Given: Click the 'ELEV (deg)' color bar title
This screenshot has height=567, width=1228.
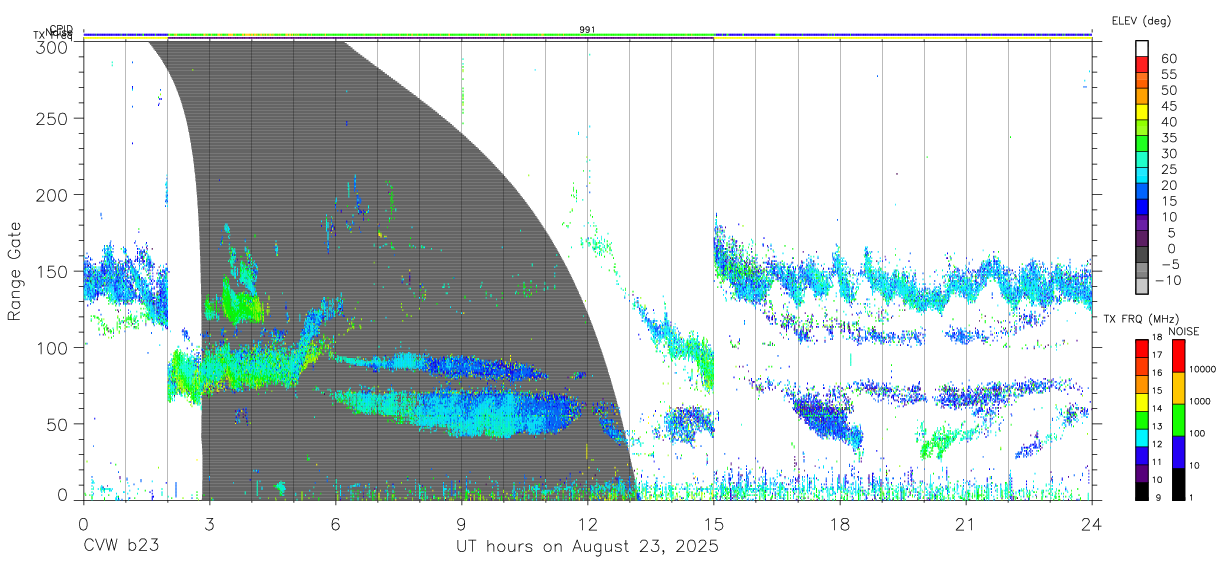Looking at the screenshot, I should (1140, 20).
